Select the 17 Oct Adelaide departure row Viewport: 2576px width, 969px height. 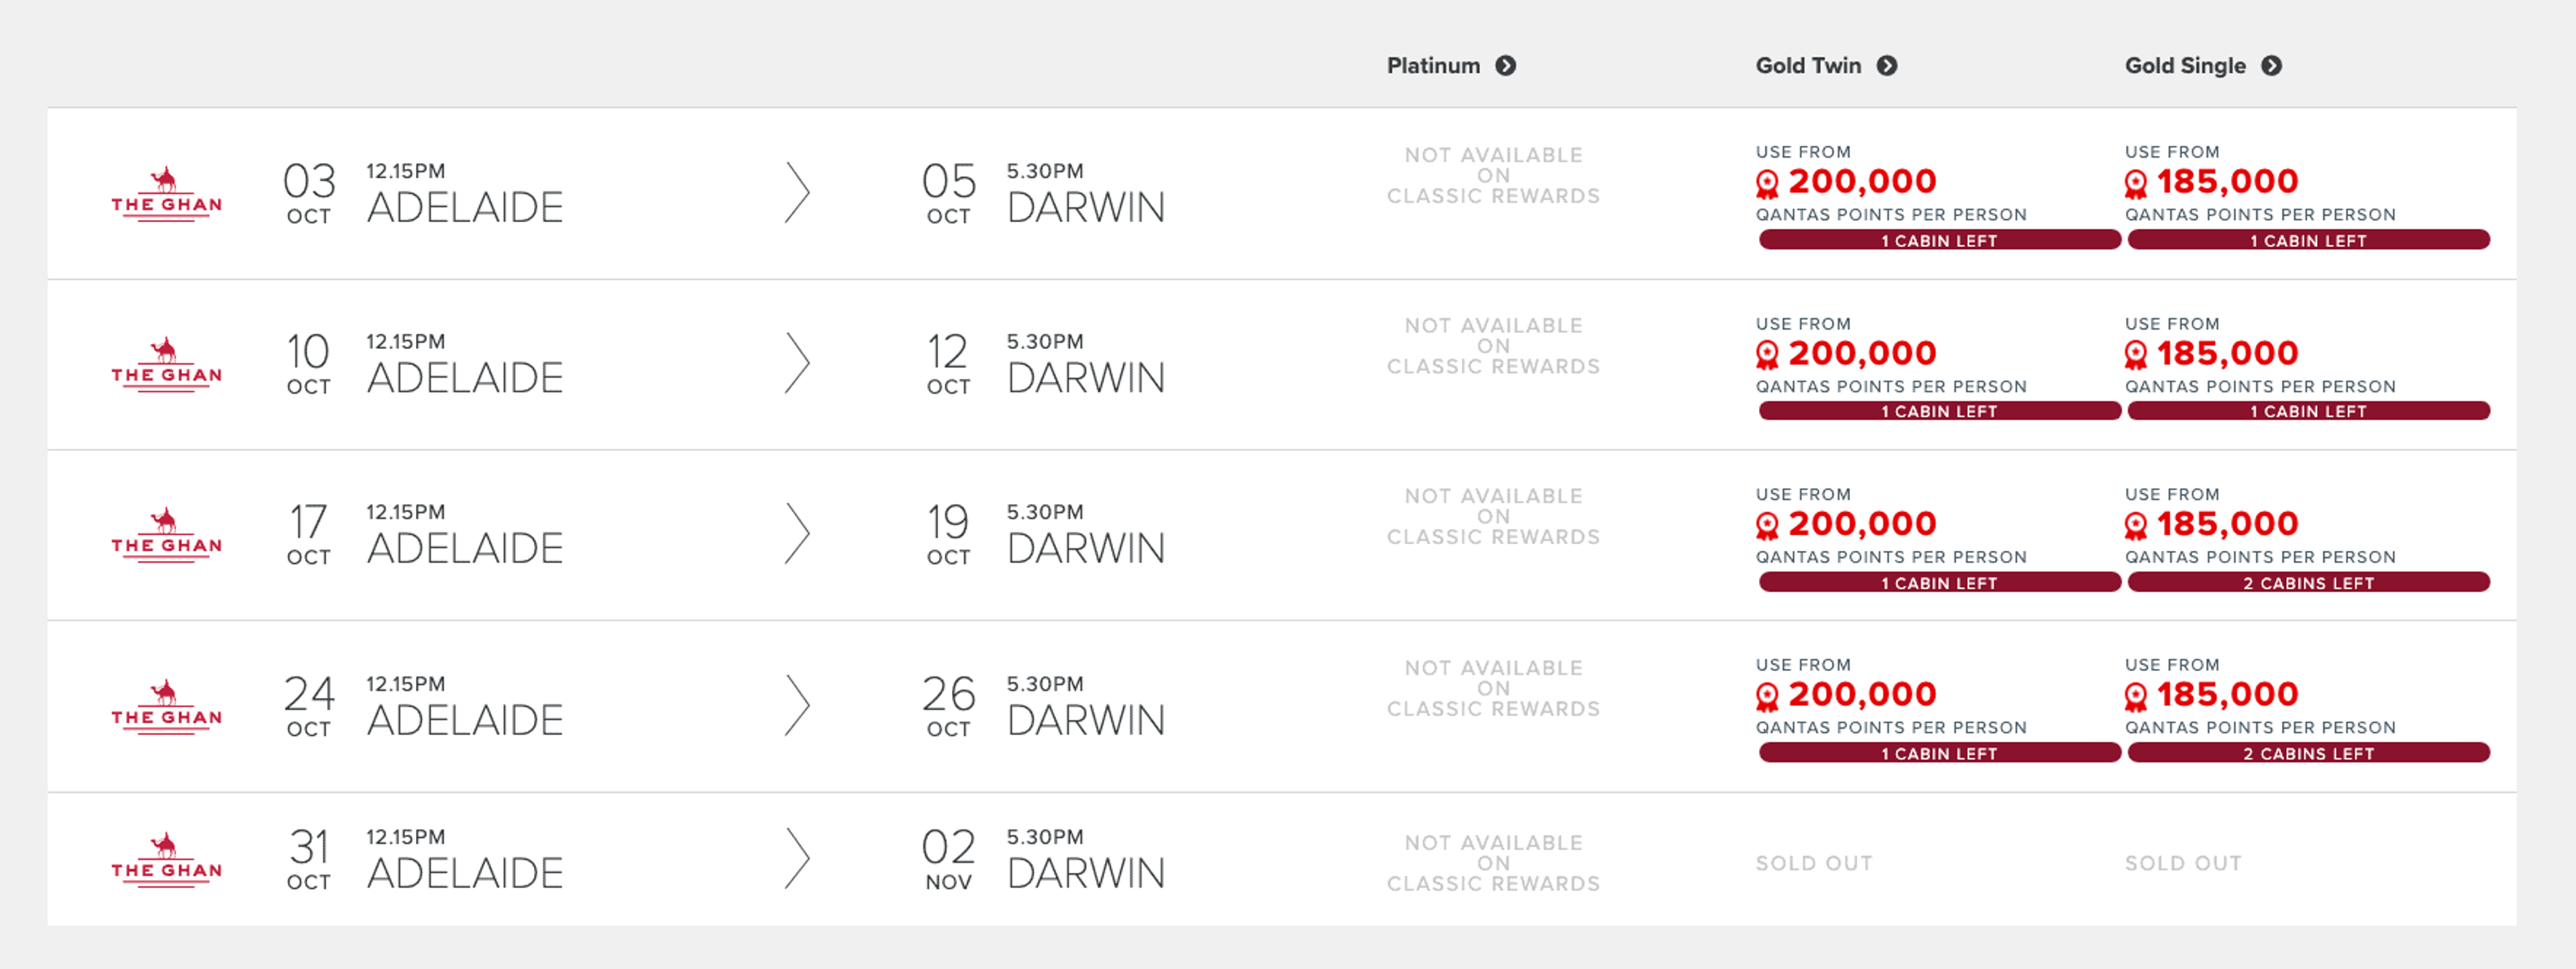pos(1282,535)
